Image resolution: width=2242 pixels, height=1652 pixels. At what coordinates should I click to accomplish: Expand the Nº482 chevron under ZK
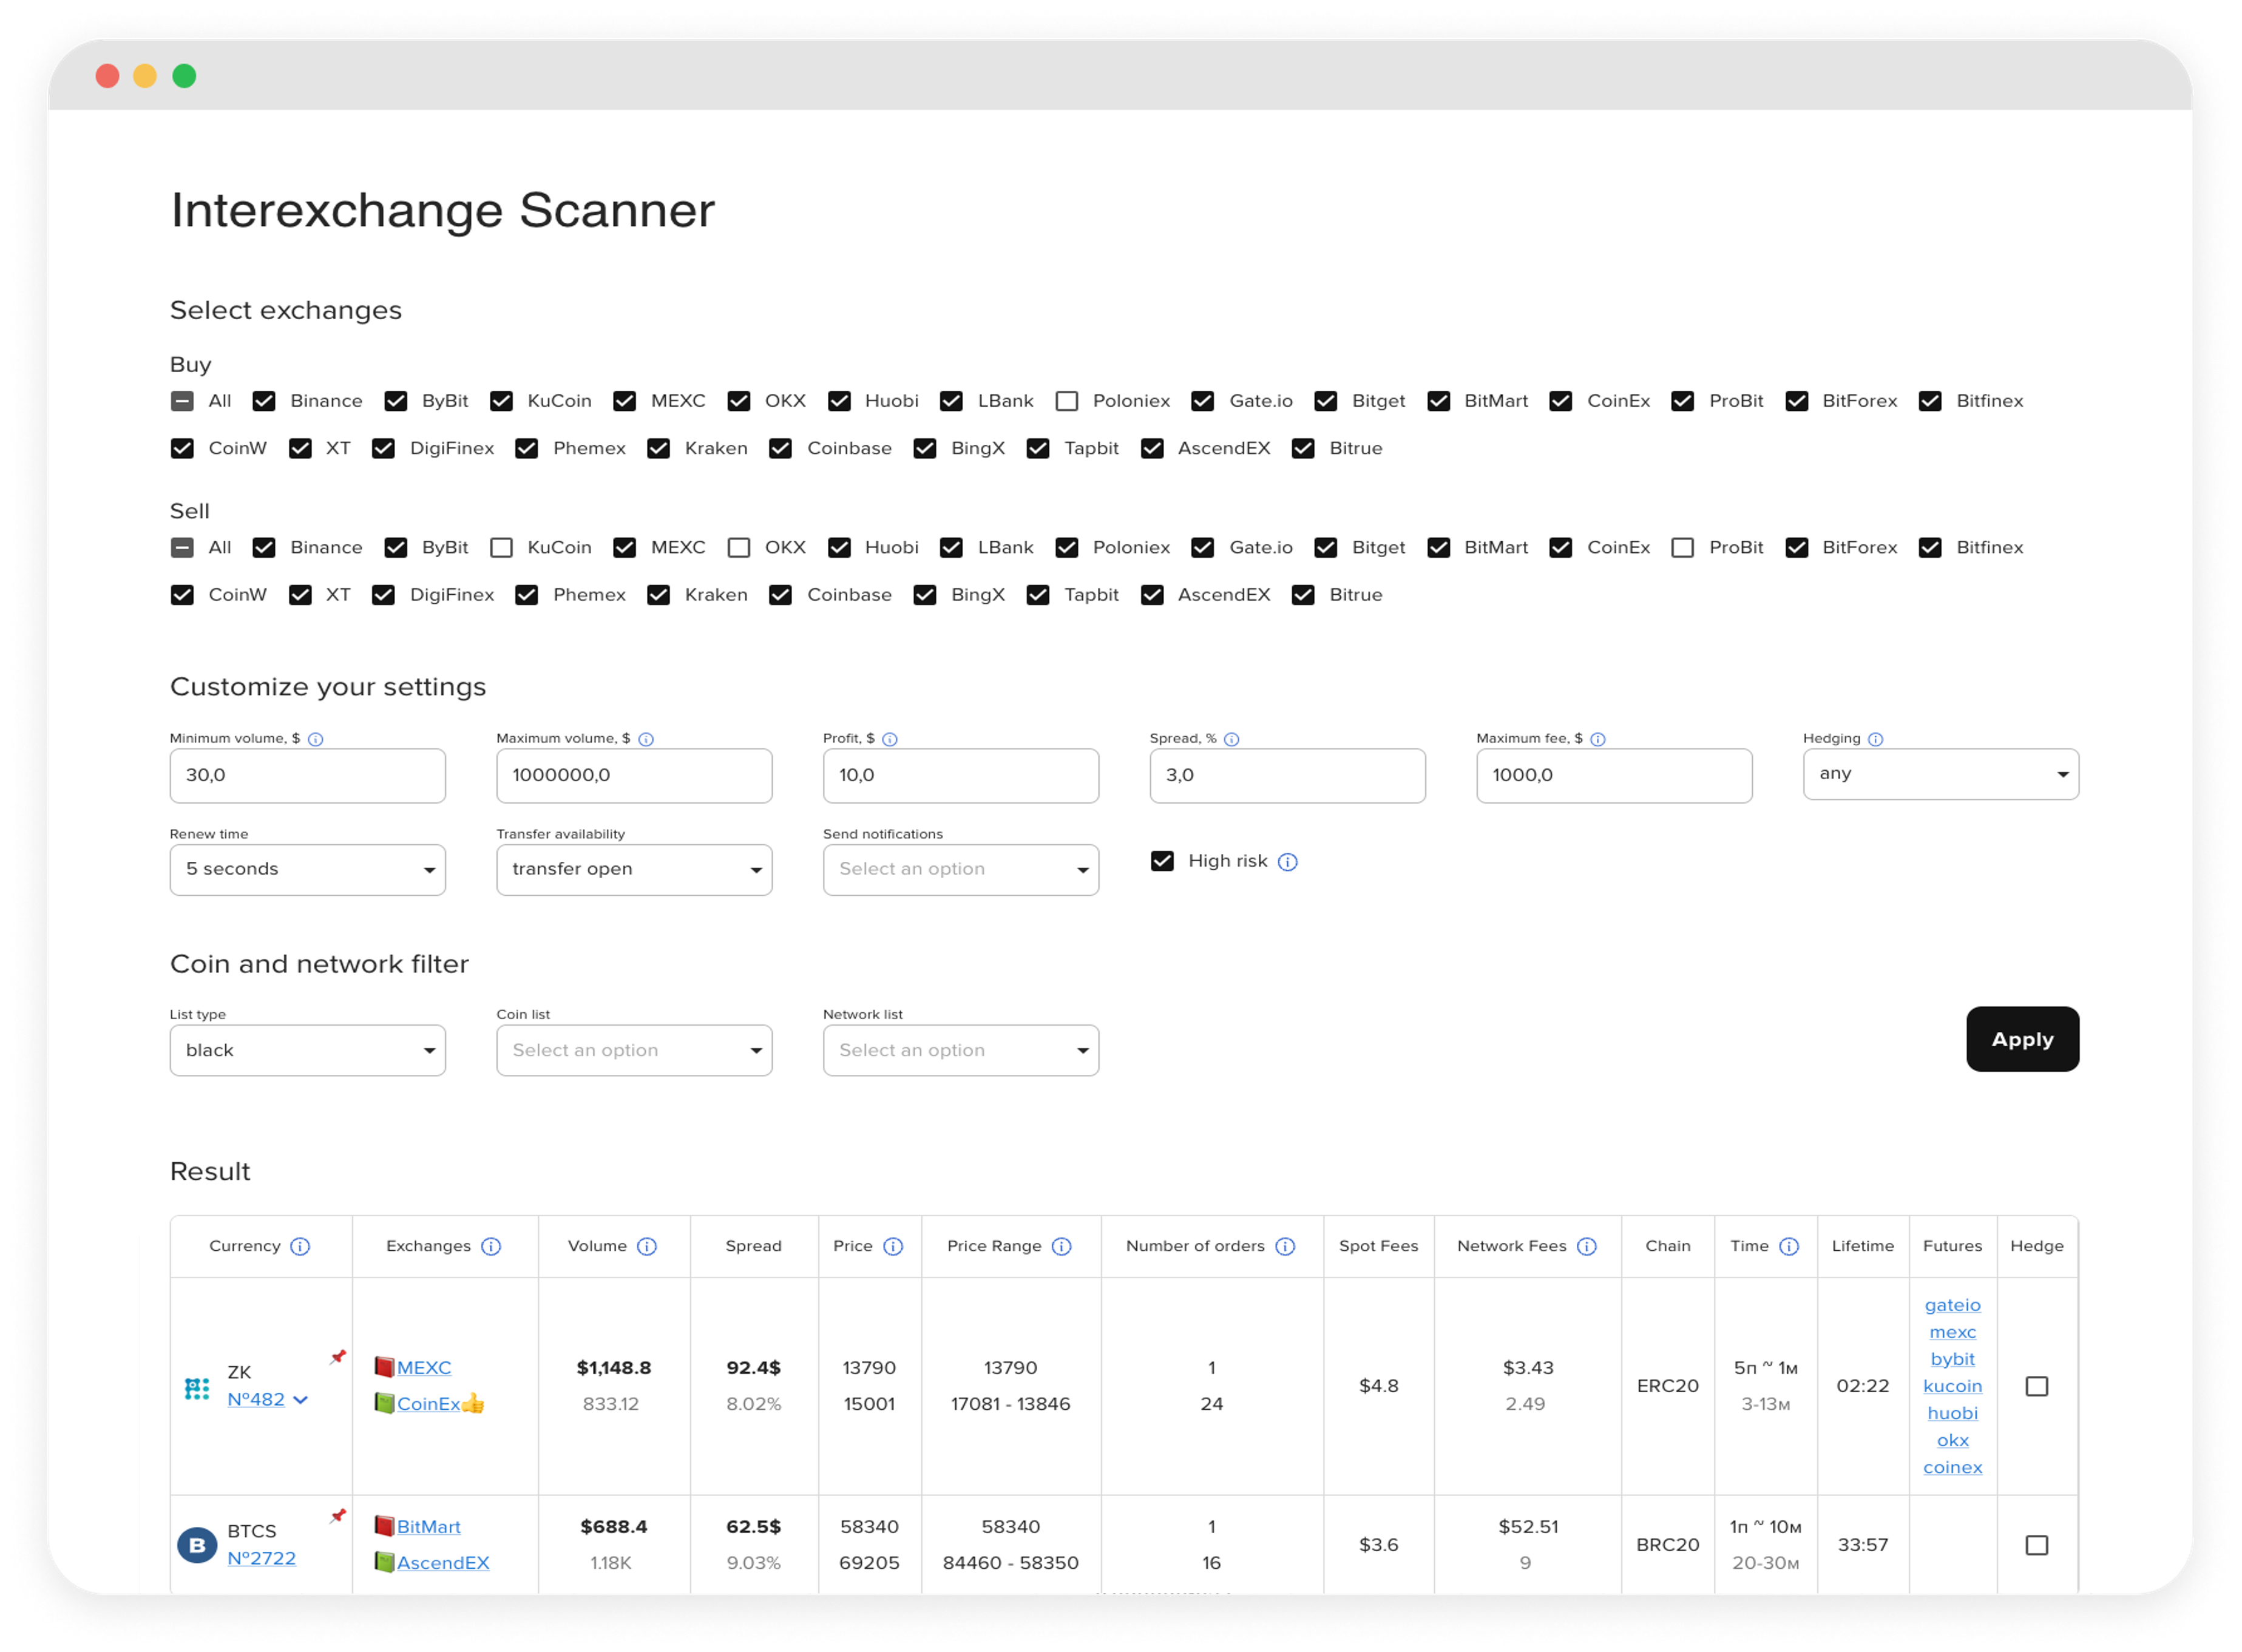[303, 1400]
